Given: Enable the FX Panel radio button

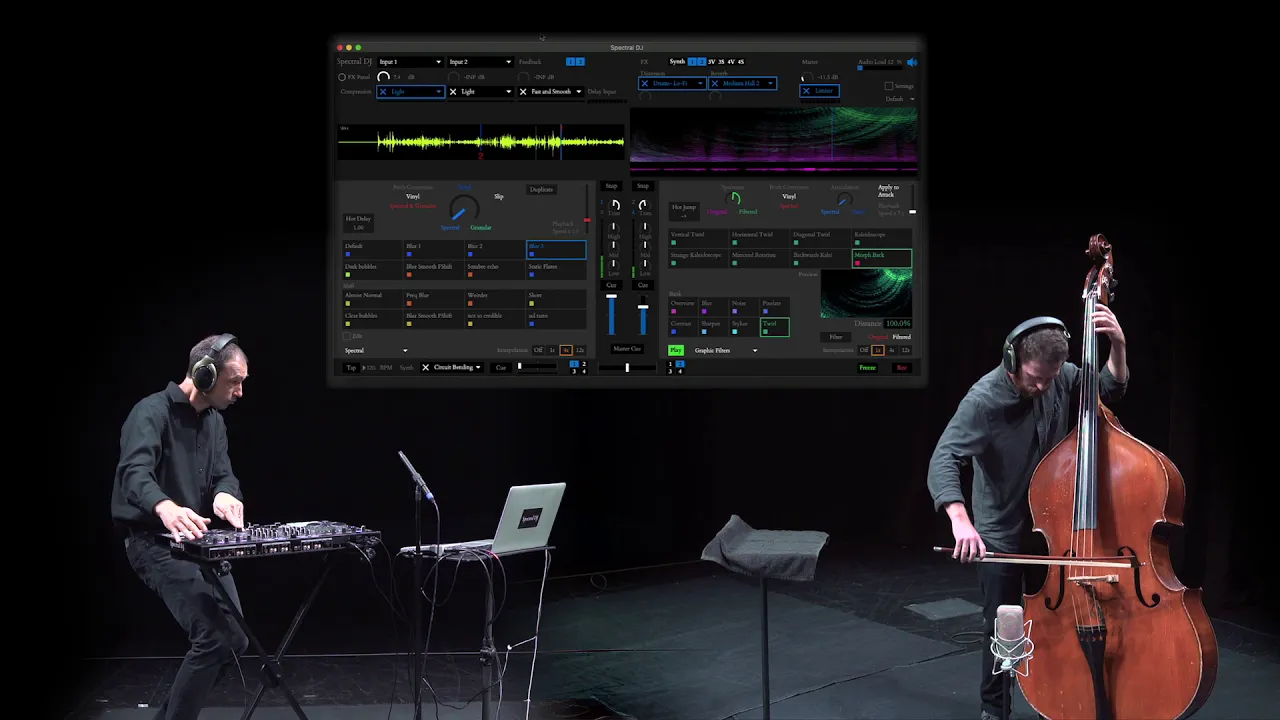Looking at the screenshot, I should [342, 77].
